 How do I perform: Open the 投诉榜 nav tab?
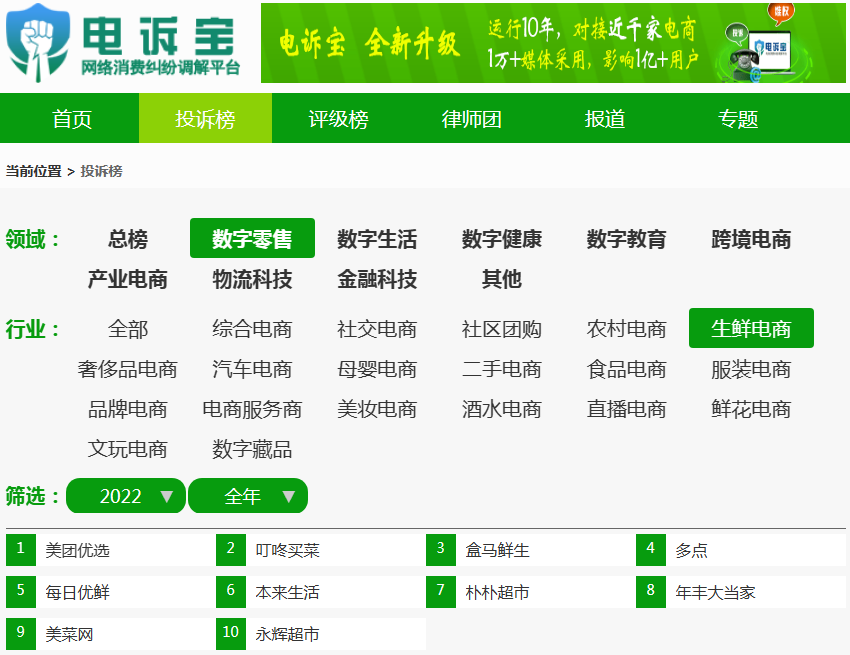click(205, 118)
